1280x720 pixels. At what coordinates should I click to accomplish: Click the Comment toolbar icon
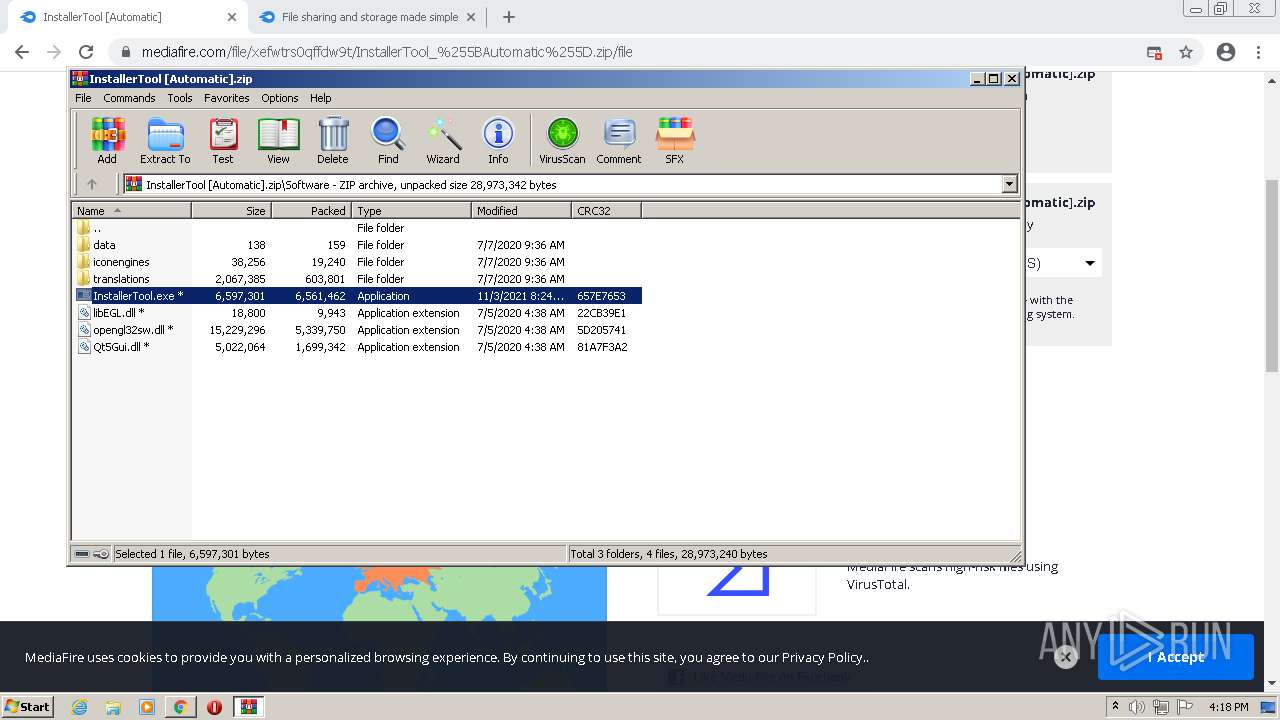coord(619,140)
